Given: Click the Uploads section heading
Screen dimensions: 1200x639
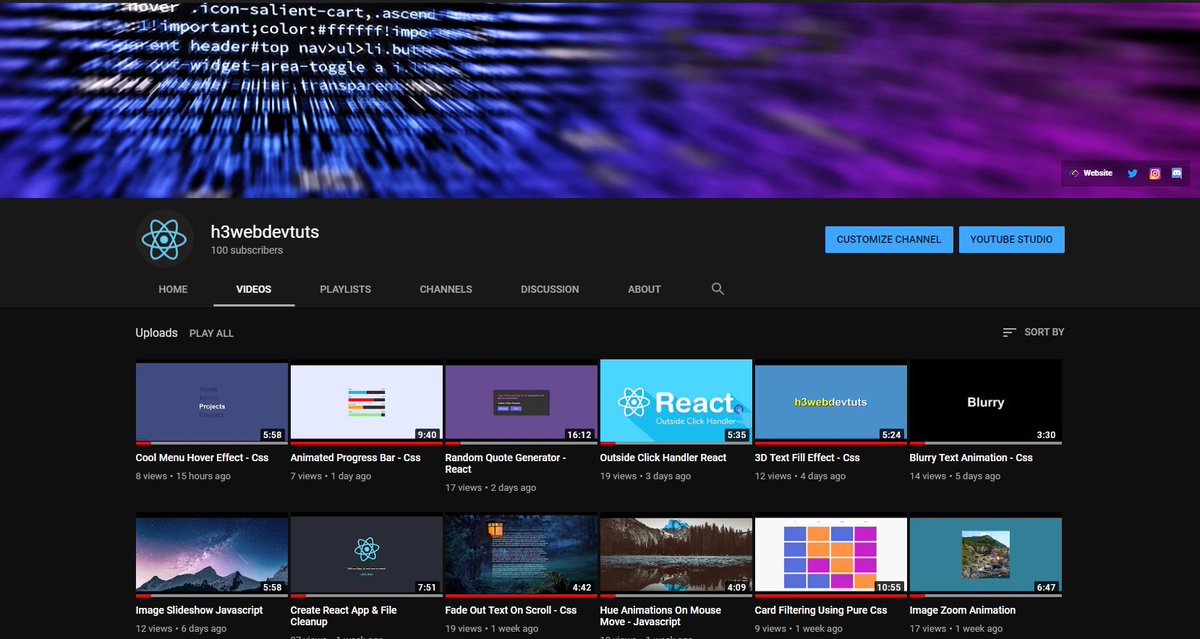Looking at the screenshot, I should point(156,333).
